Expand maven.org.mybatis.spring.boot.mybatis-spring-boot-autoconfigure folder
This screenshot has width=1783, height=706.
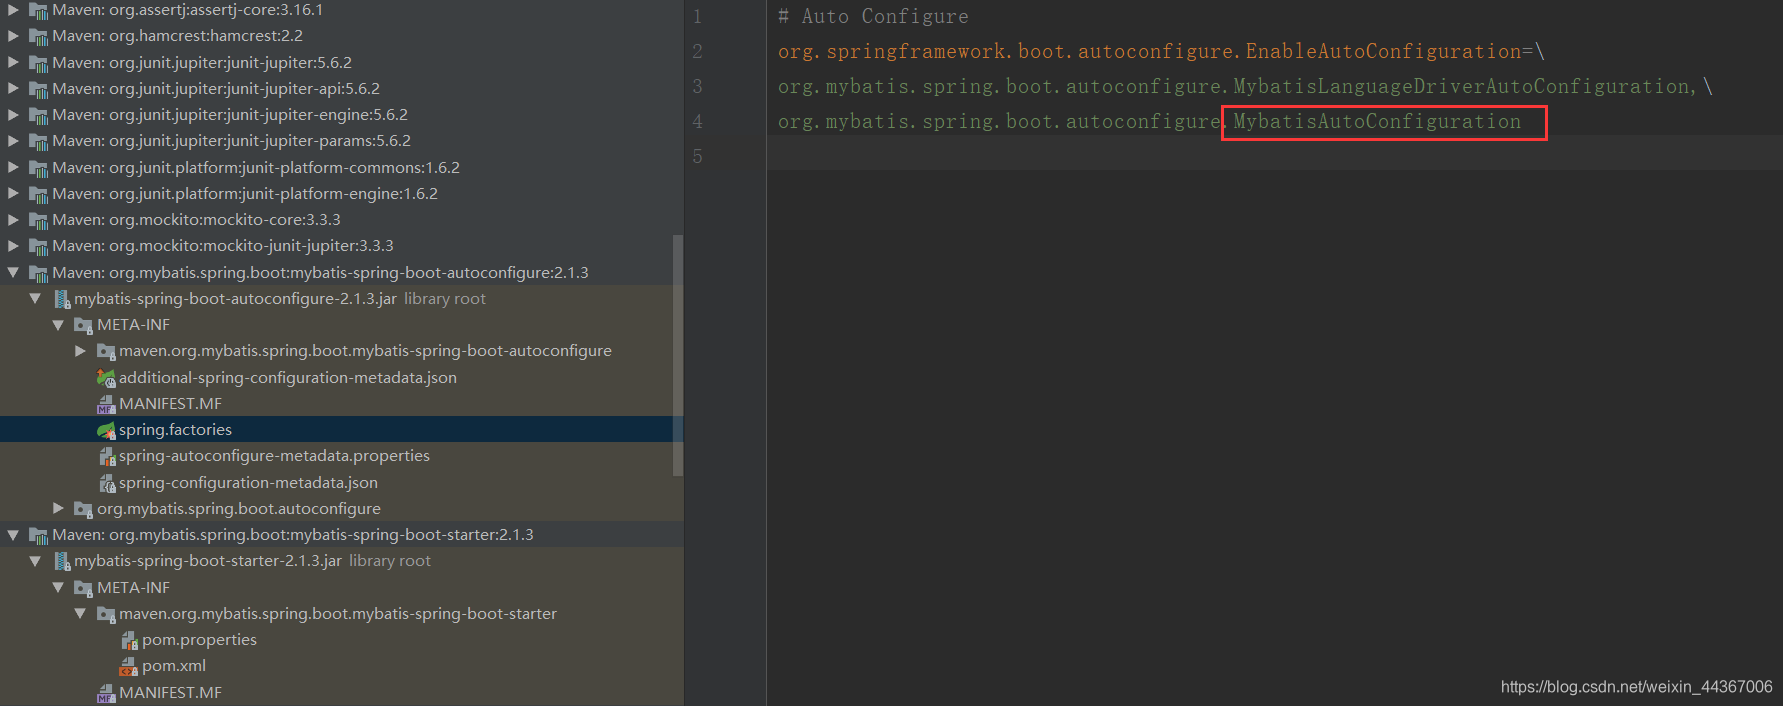80,351
